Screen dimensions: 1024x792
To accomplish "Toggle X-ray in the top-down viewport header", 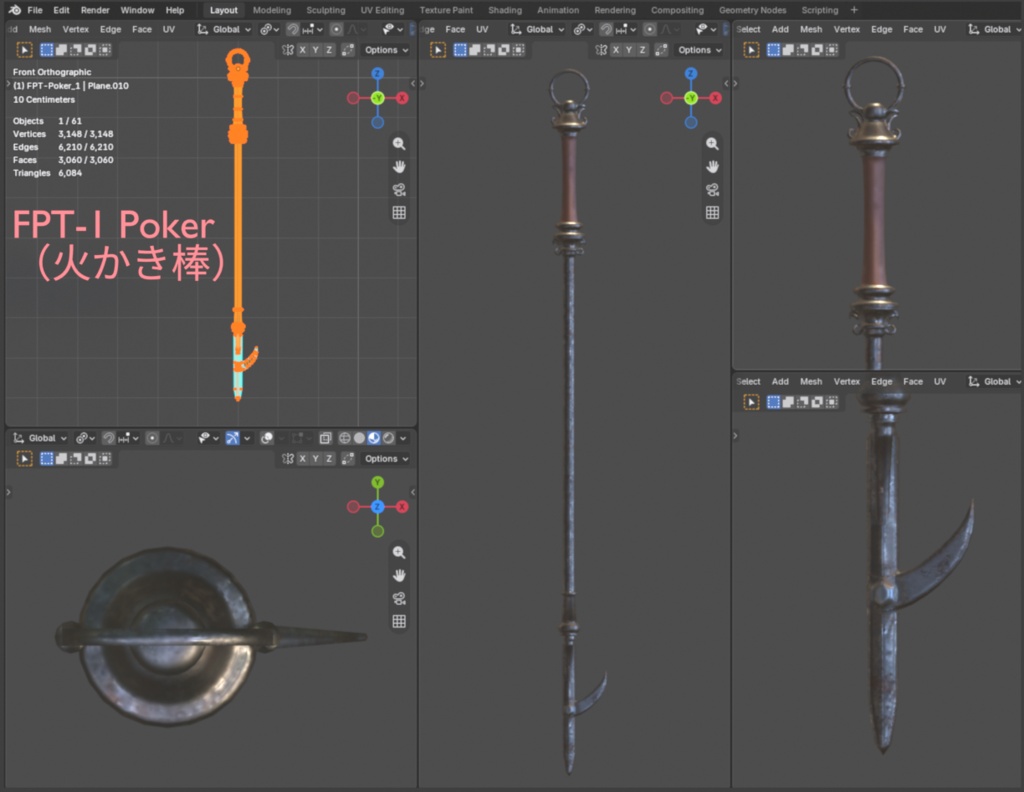I will pos(325,438).
